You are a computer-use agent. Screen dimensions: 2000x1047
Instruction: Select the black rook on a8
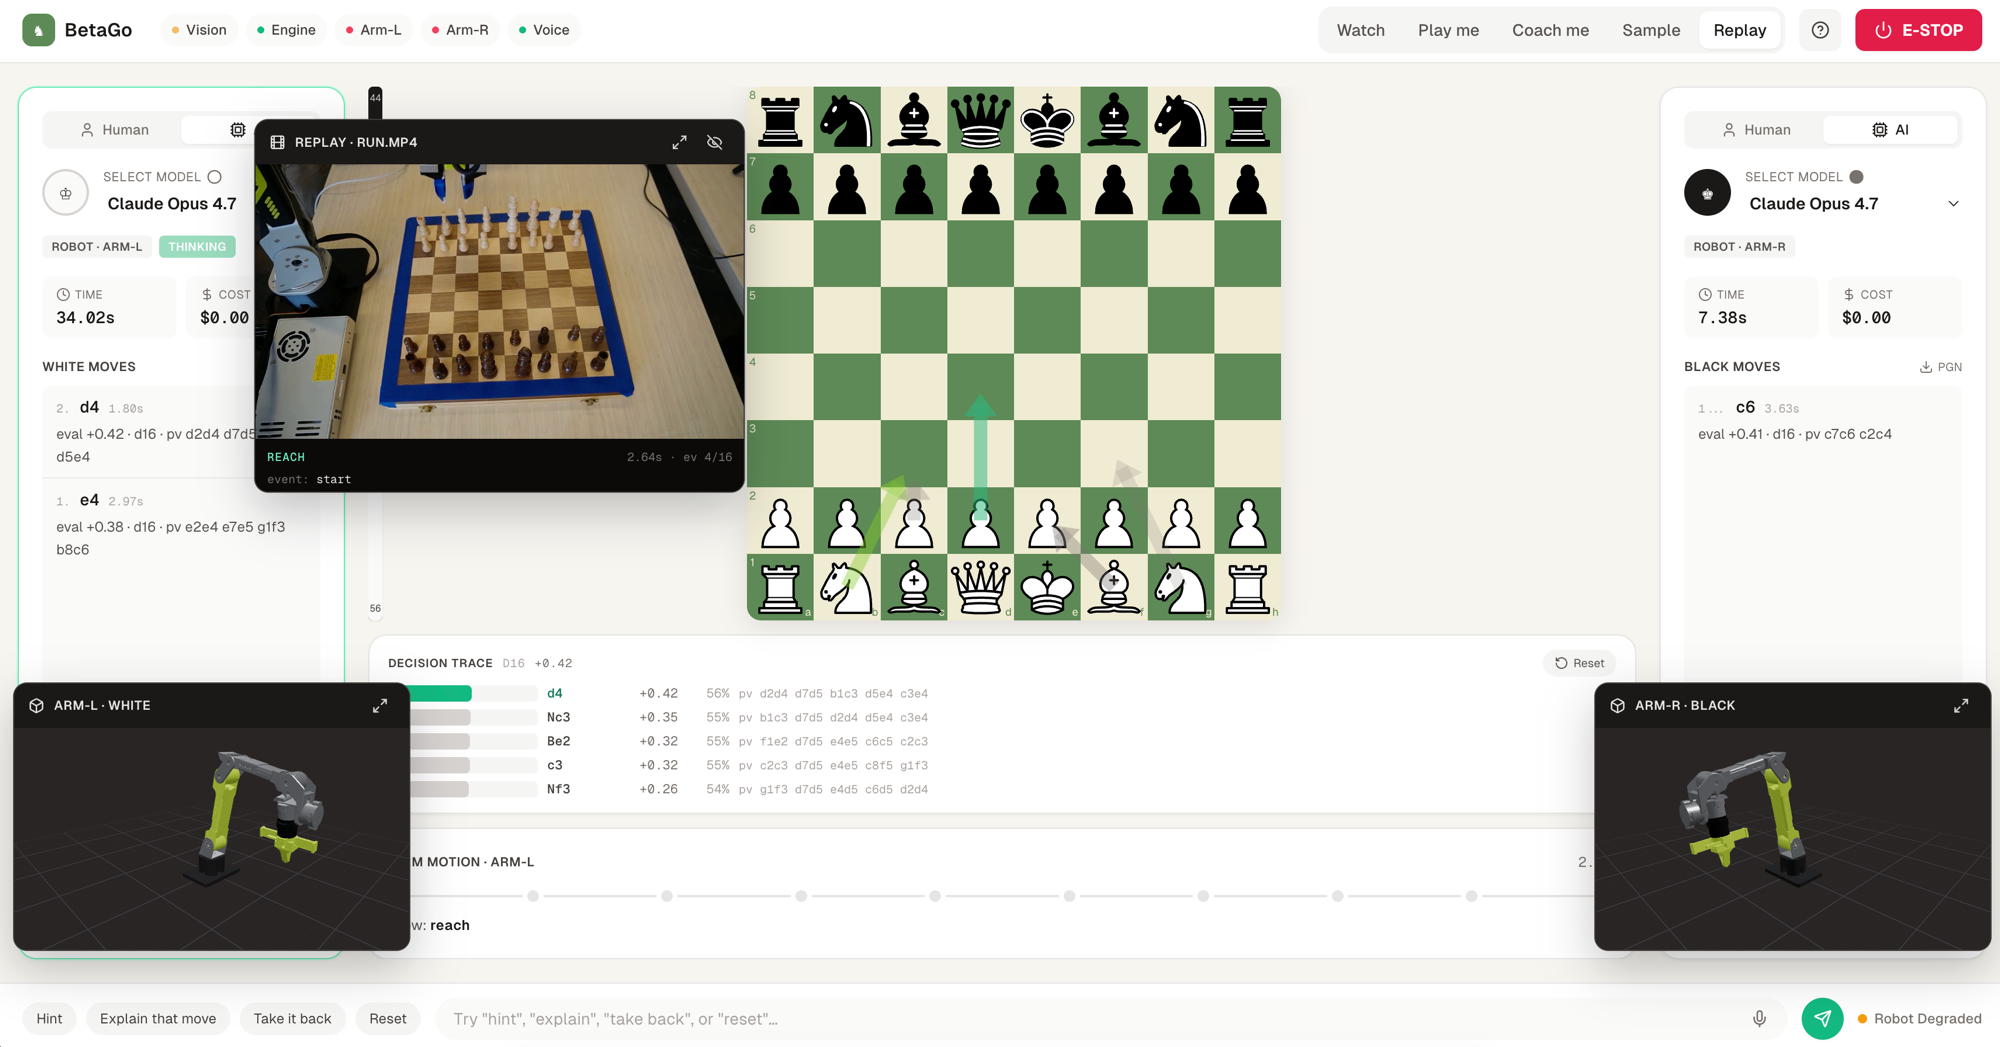(780, 120)
